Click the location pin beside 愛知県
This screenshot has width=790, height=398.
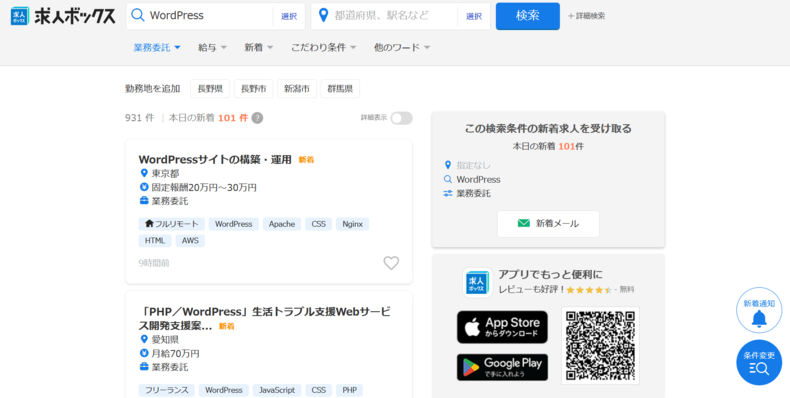[x=144, y=340]
